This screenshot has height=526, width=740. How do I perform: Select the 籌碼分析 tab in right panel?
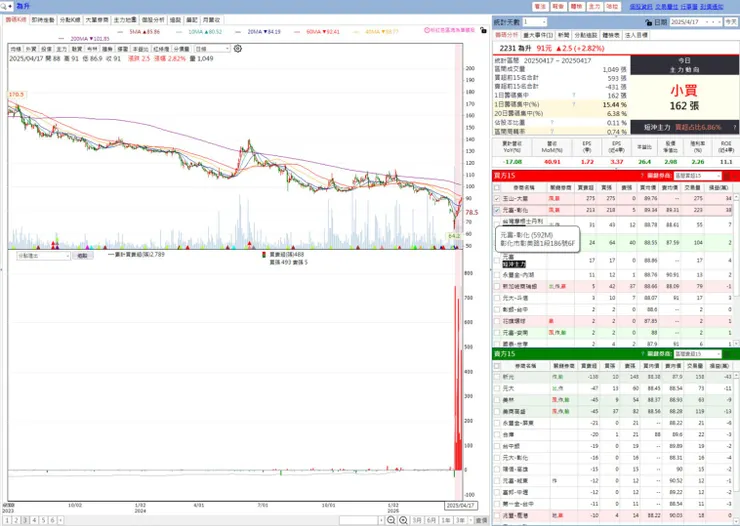tap(506, 35)
